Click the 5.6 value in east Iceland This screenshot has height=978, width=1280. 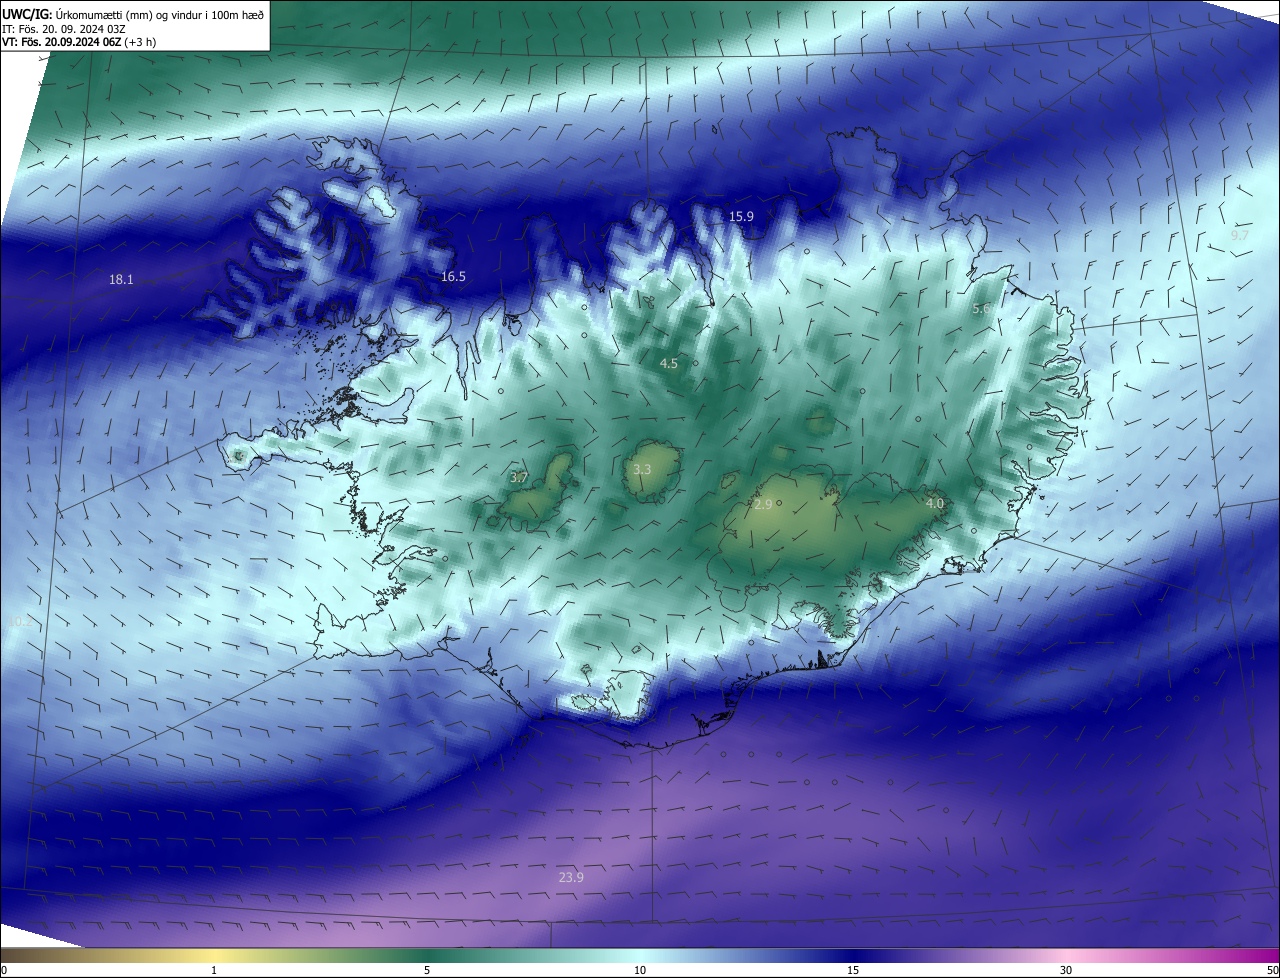click(981, 309)
